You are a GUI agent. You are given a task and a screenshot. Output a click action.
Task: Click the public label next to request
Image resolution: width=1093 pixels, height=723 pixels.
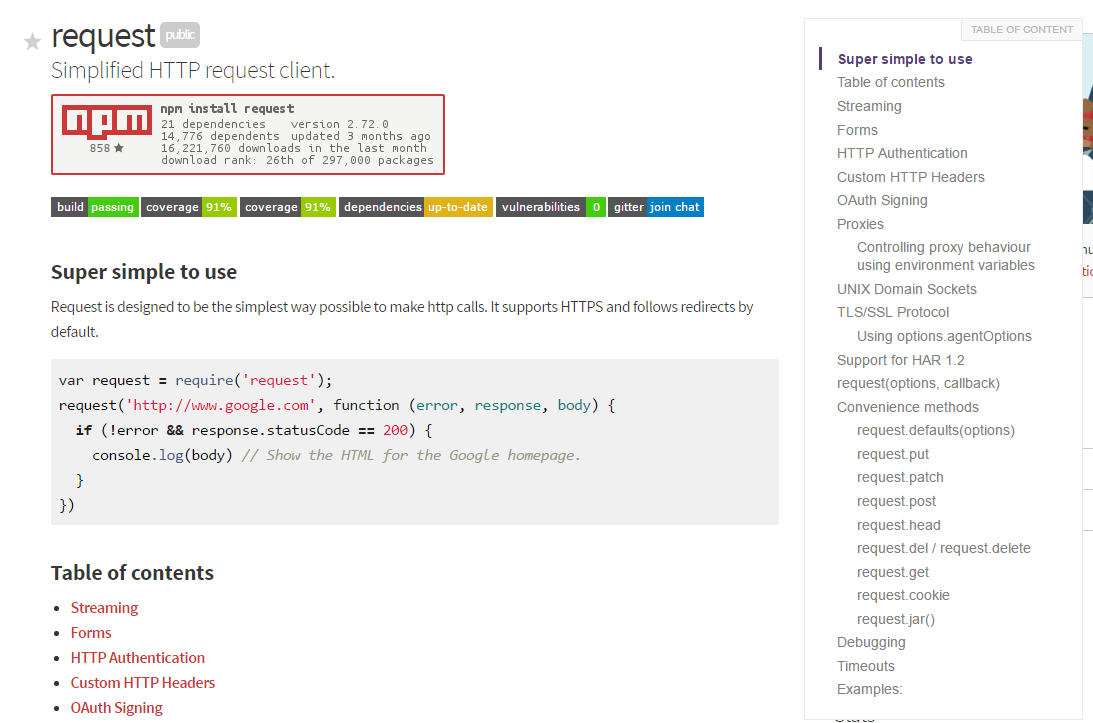(x=180, y=35)
